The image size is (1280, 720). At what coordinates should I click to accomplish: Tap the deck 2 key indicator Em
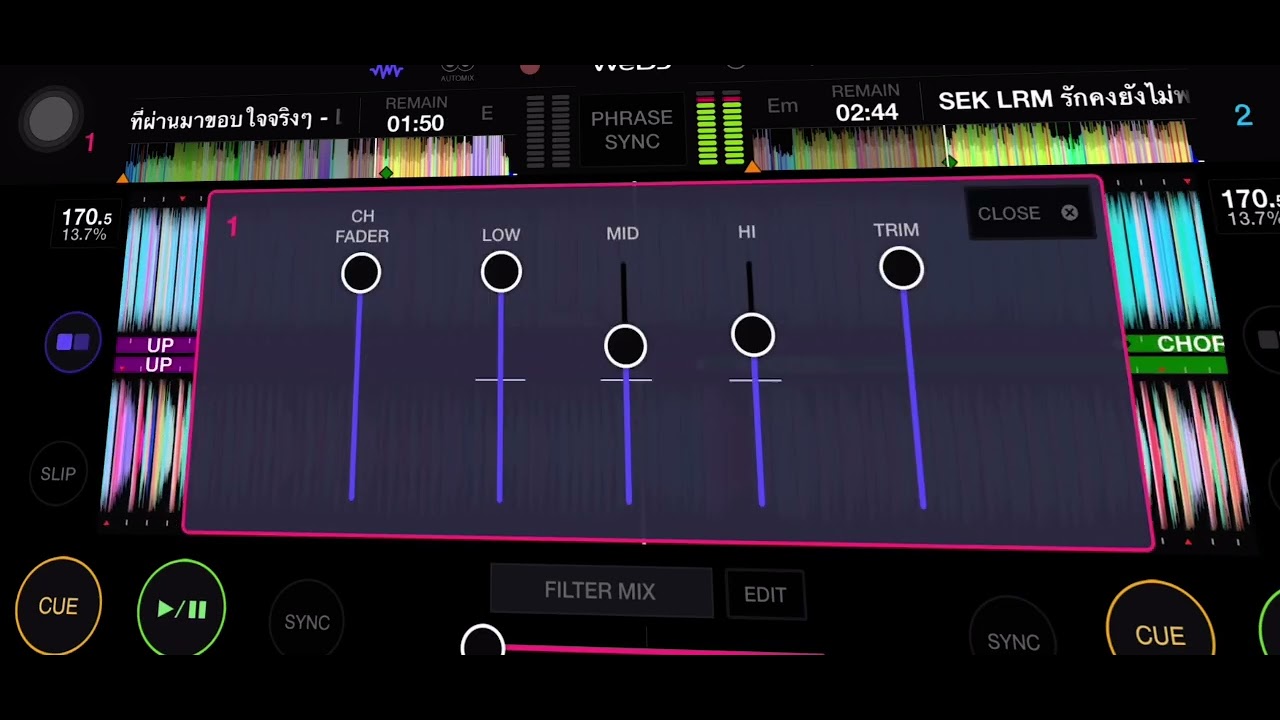tap(782, 105)
